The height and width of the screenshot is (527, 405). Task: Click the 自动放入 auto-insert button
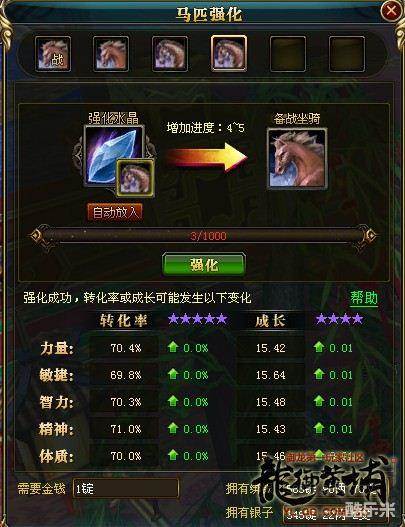pos(115,212)
